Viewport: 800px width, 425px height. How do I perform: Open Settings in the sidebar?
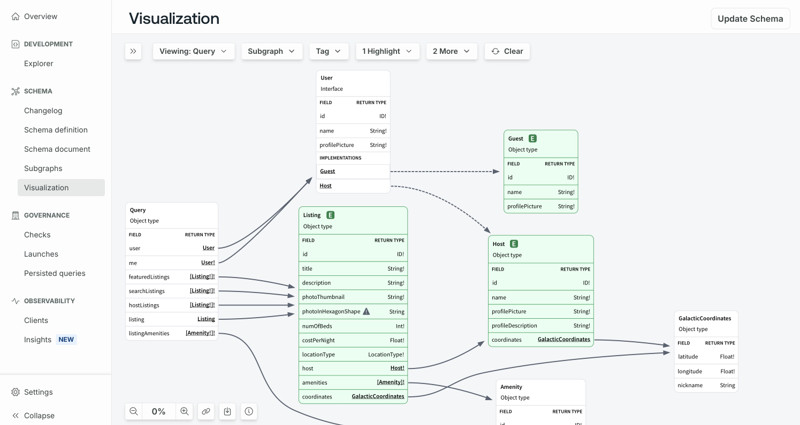(x=38, y=392)
